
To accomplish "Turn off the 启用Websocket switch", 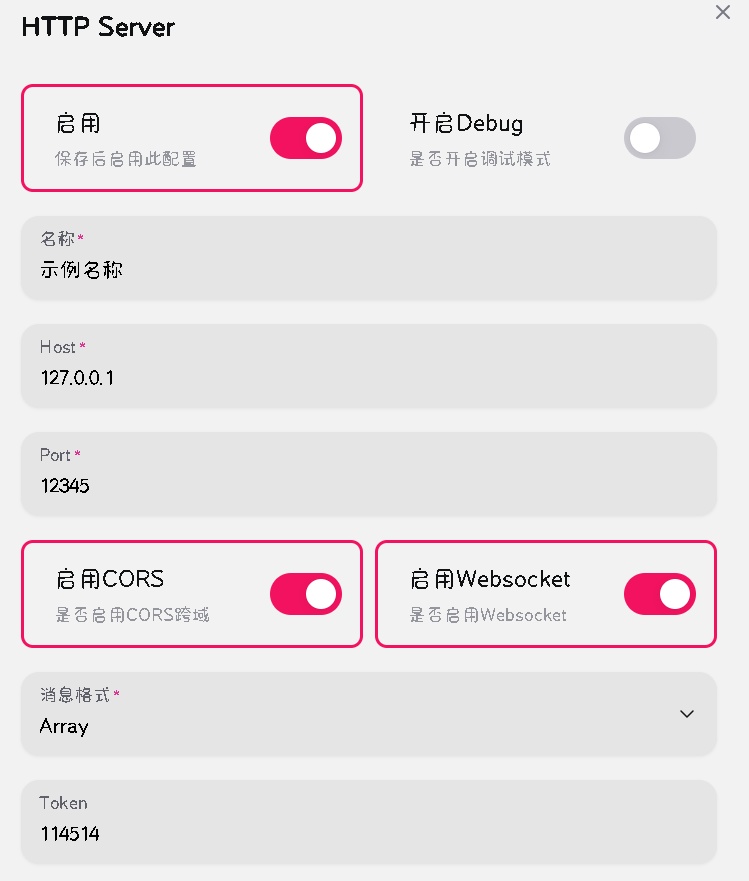I will [x=659, y=594].
